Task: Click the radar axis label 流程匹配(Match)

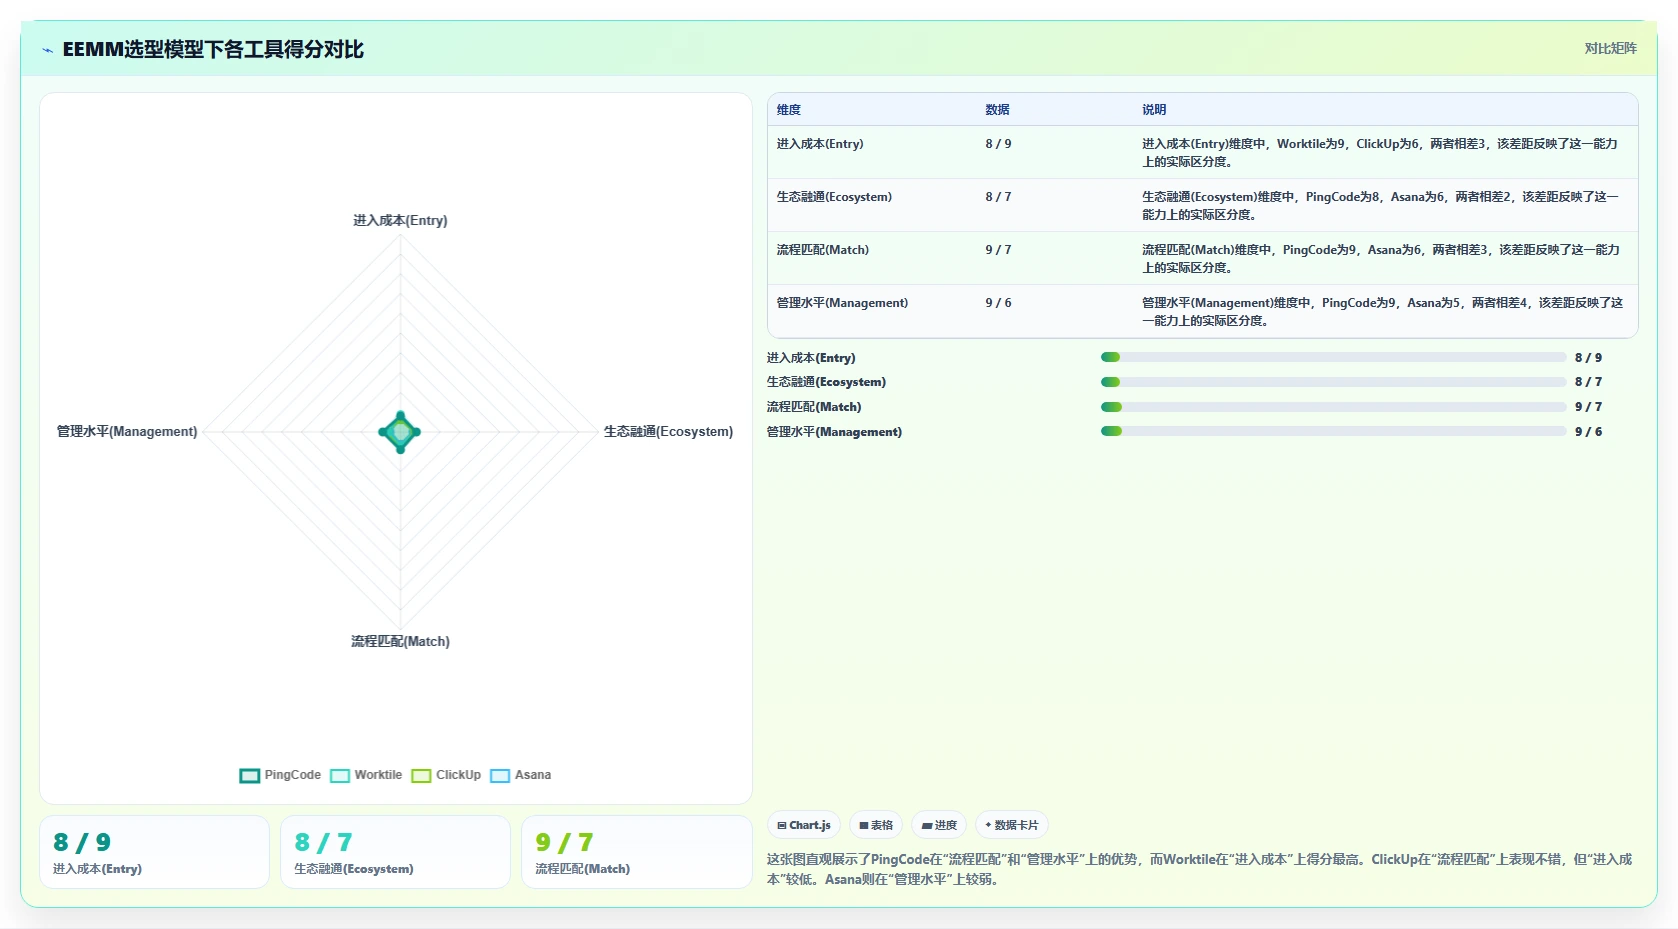Action: click(x=400, y=641)
